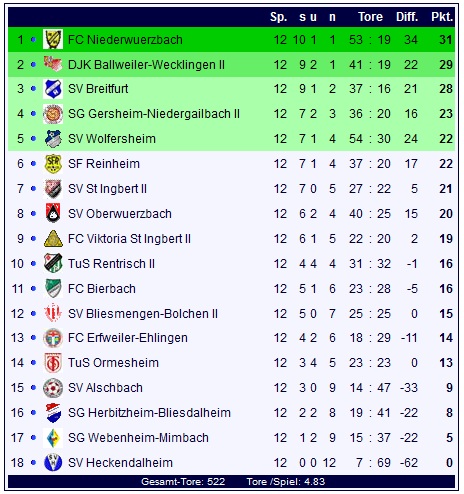
Task: Click the FC Bierbach green shield crest
Action: (x=53, y=288)
